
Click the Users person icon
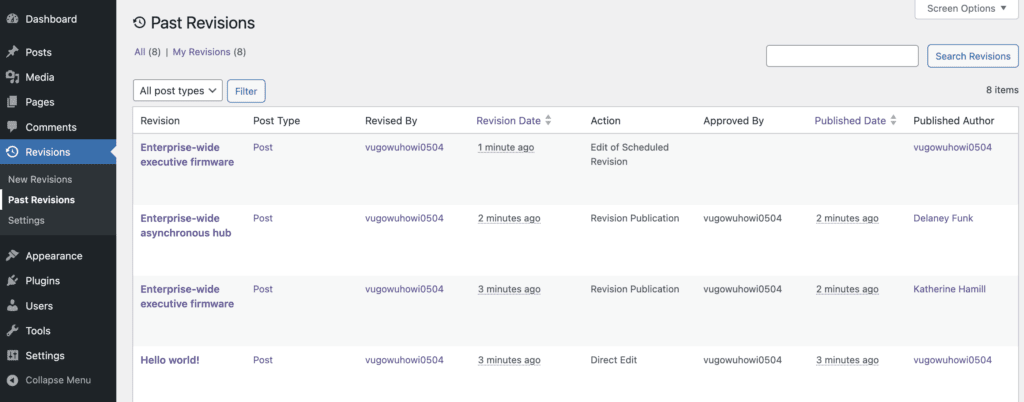click(x=12, y=305)
